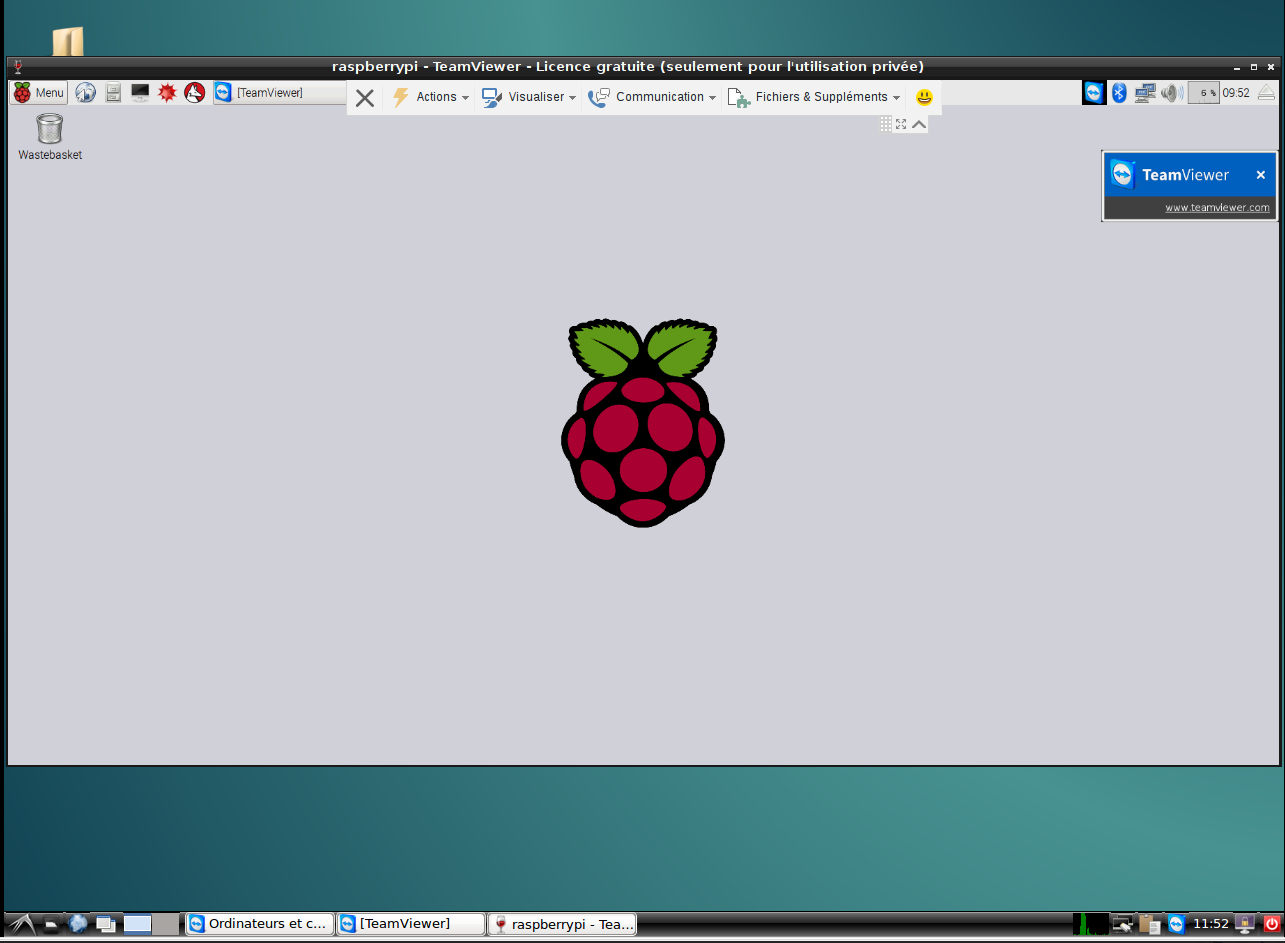1285x943 pixels.
Task: Select 'raspberrypi - Tea...' taskbar button
Action: click(x=563, y=924)
